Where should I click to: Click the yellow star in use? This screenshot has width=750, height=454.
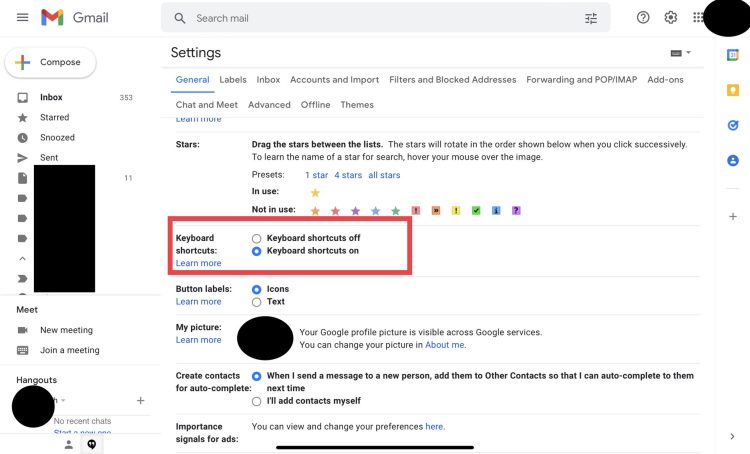(315, 193)
